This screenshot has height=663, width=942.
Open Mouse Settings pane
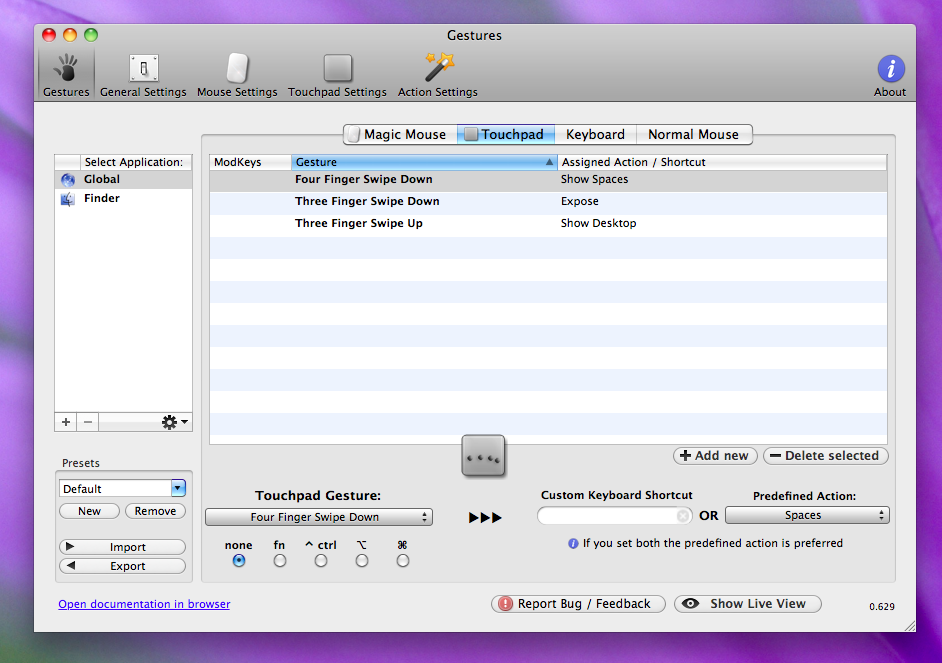pyautogui.click(x=237, y=74)
